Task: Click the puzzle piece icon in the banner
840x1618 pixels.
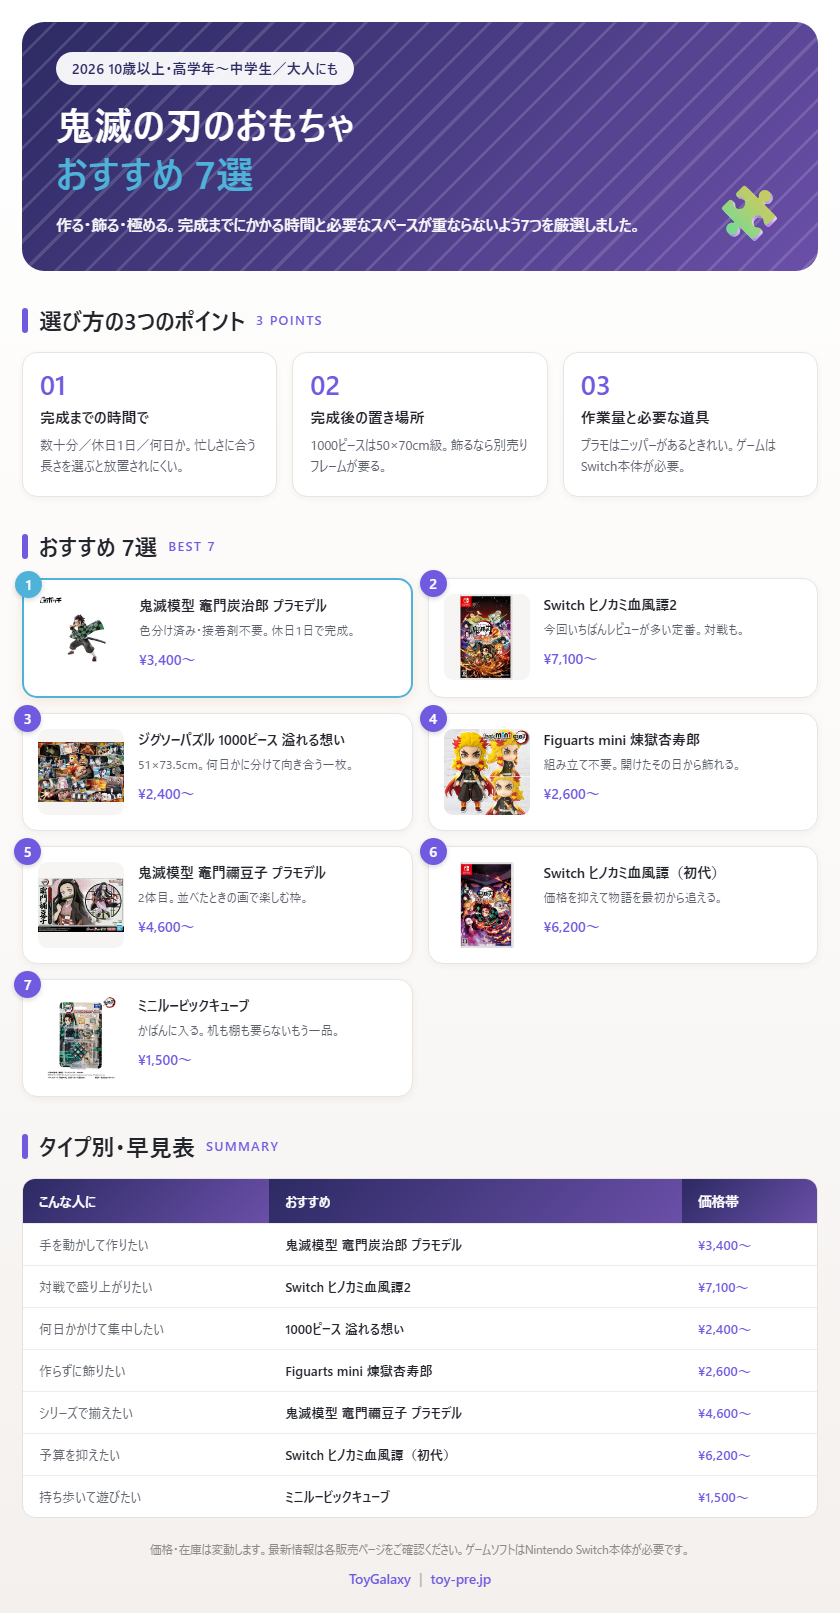Action: [749, 213]
